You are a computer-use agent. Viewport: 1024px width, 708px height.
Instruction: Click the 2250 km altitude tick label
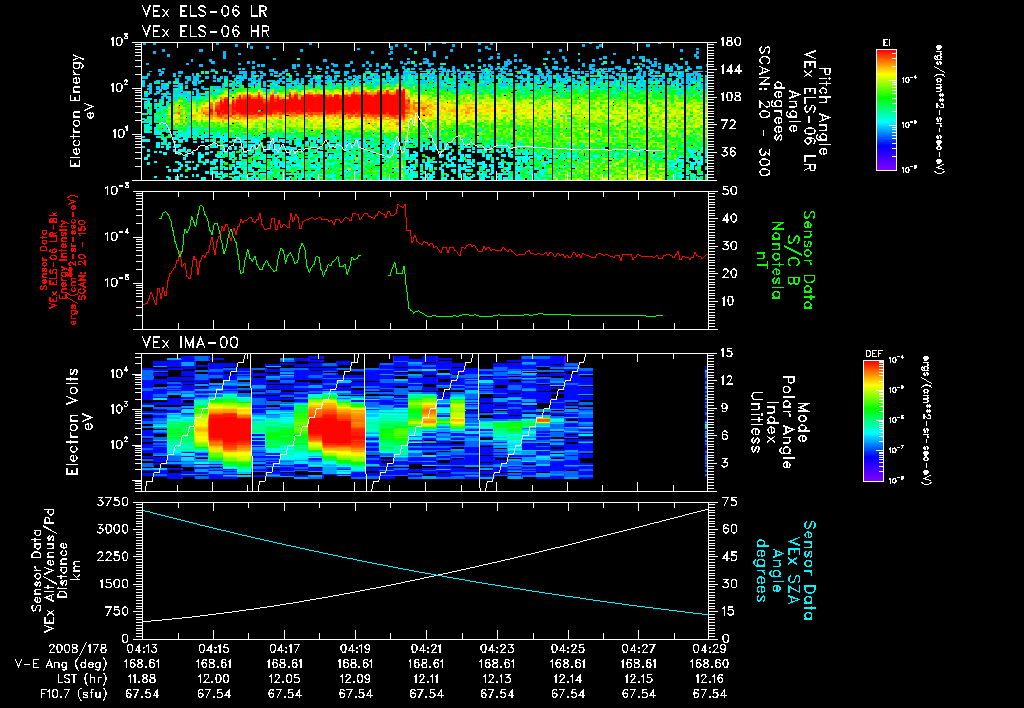click(113, 556)
